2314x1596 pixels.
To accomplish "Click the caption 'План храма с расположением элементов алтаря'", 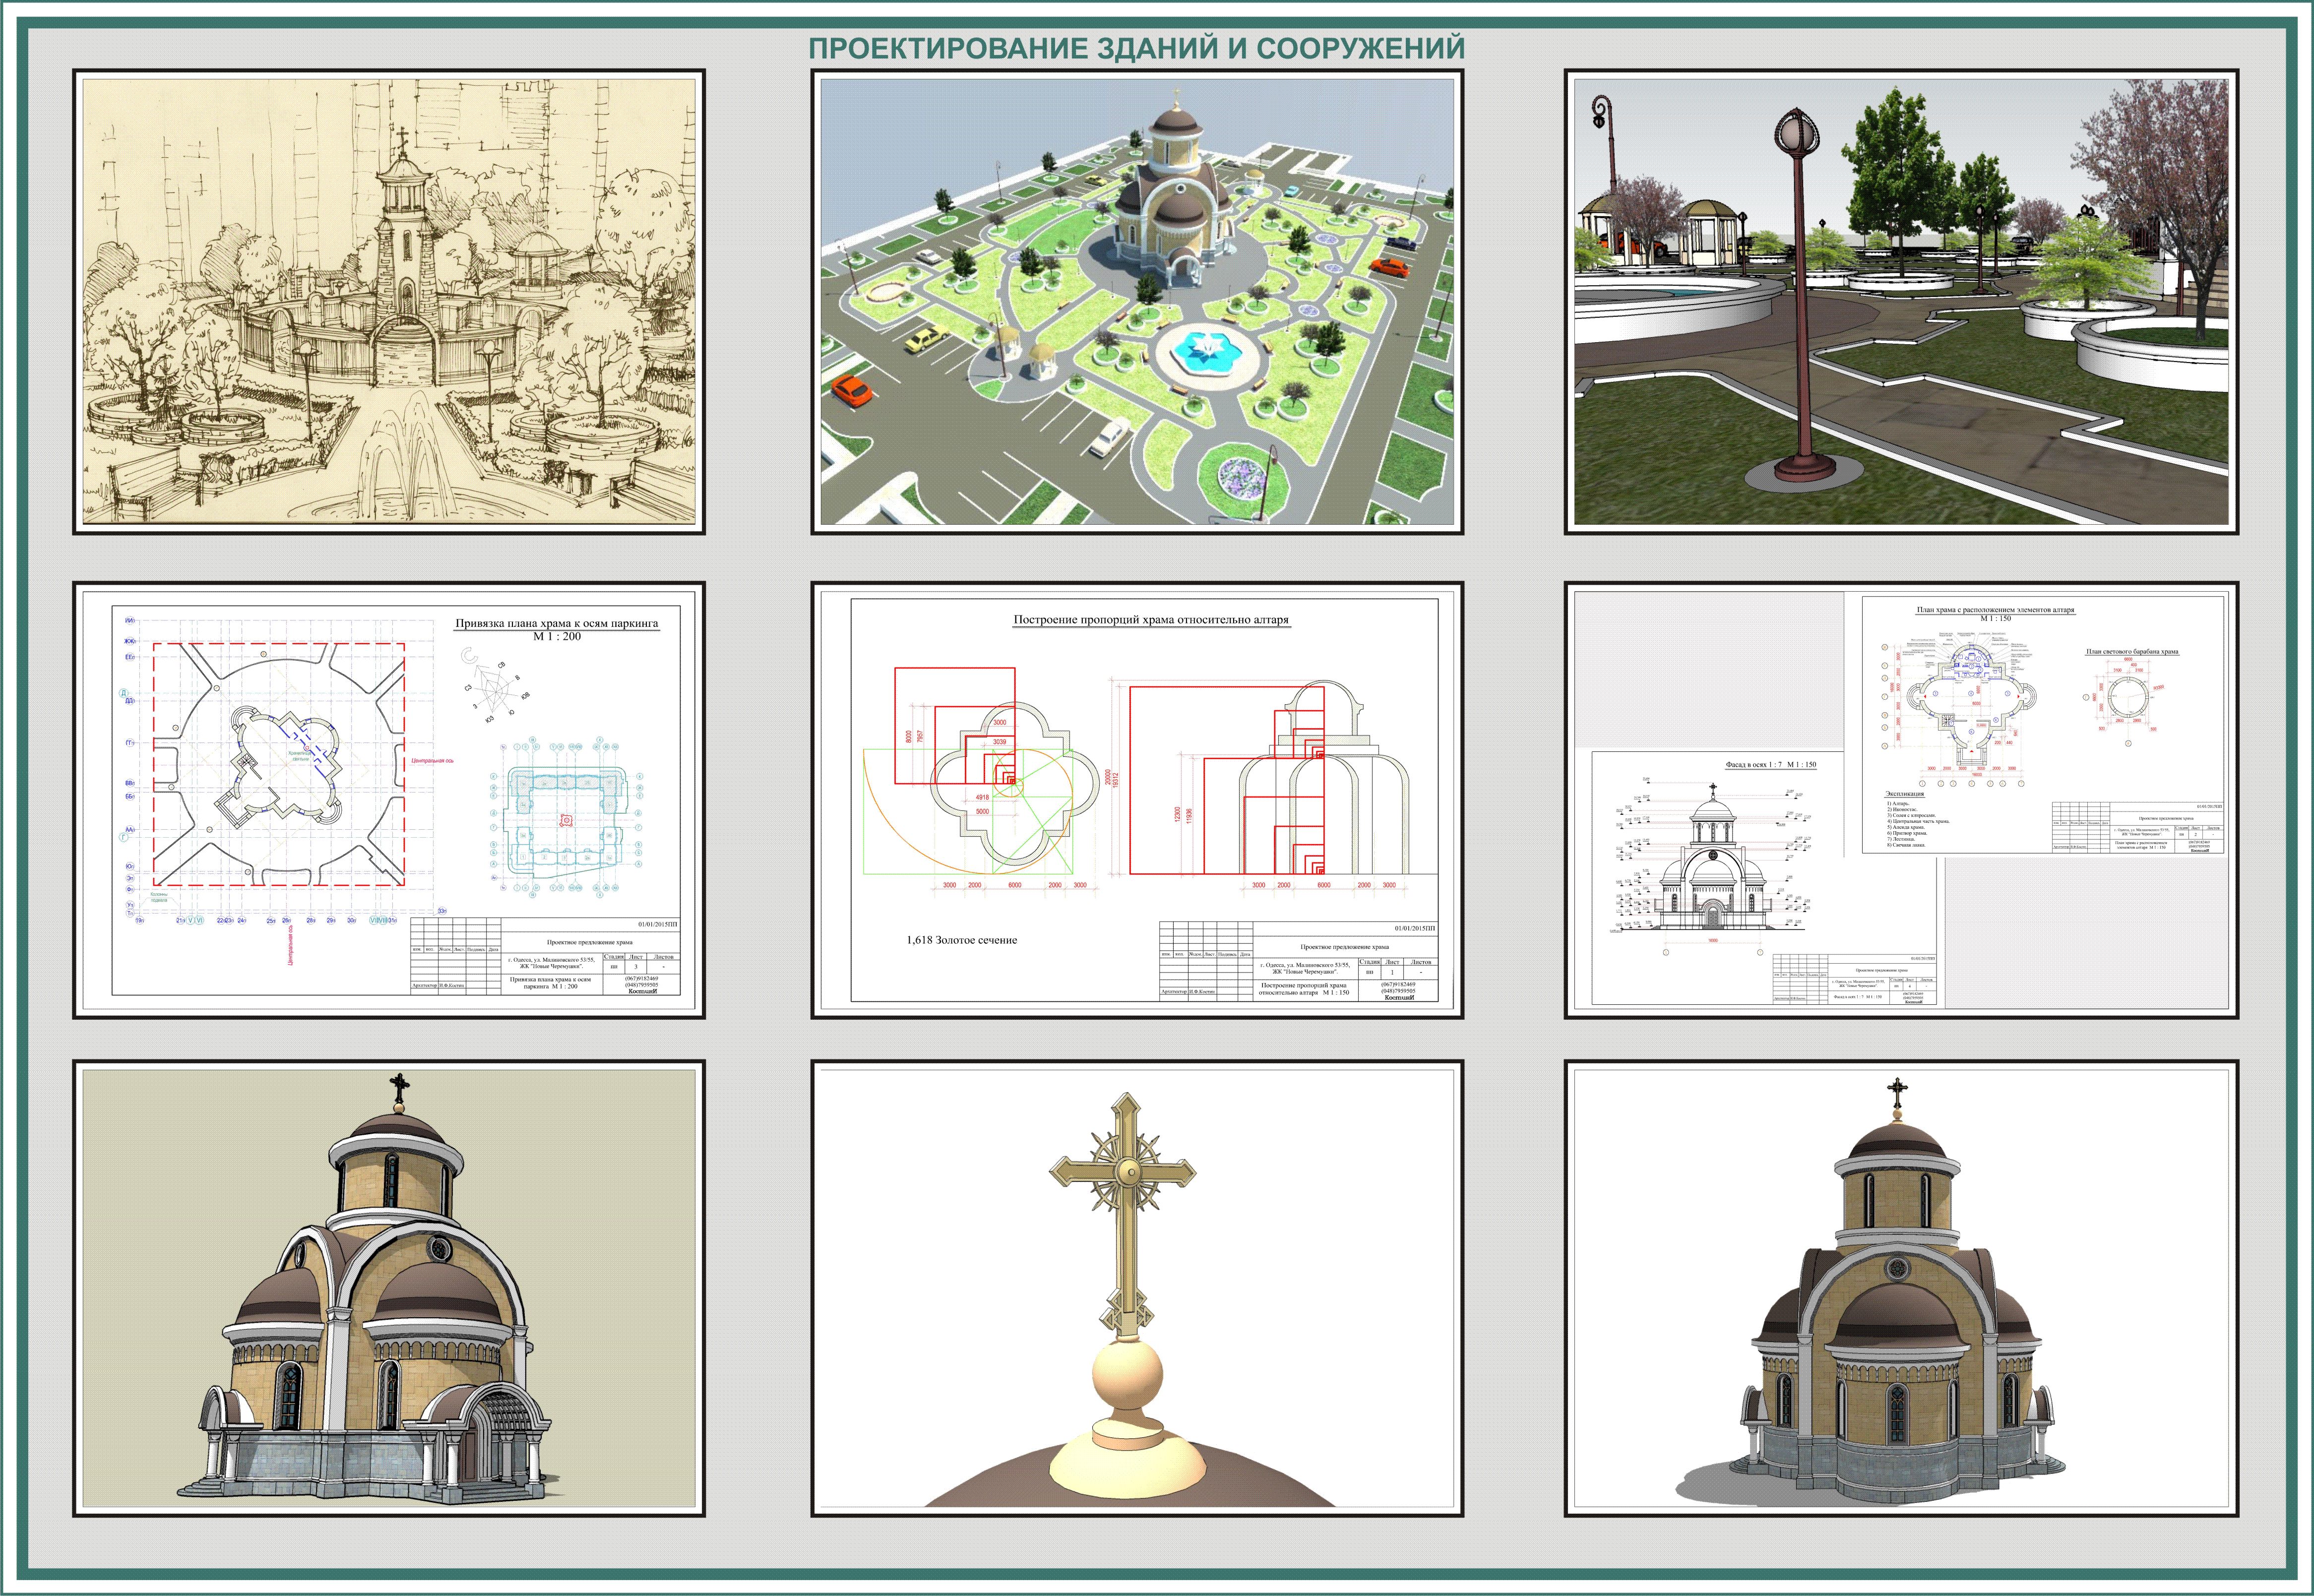I will tap(1995, 610).
